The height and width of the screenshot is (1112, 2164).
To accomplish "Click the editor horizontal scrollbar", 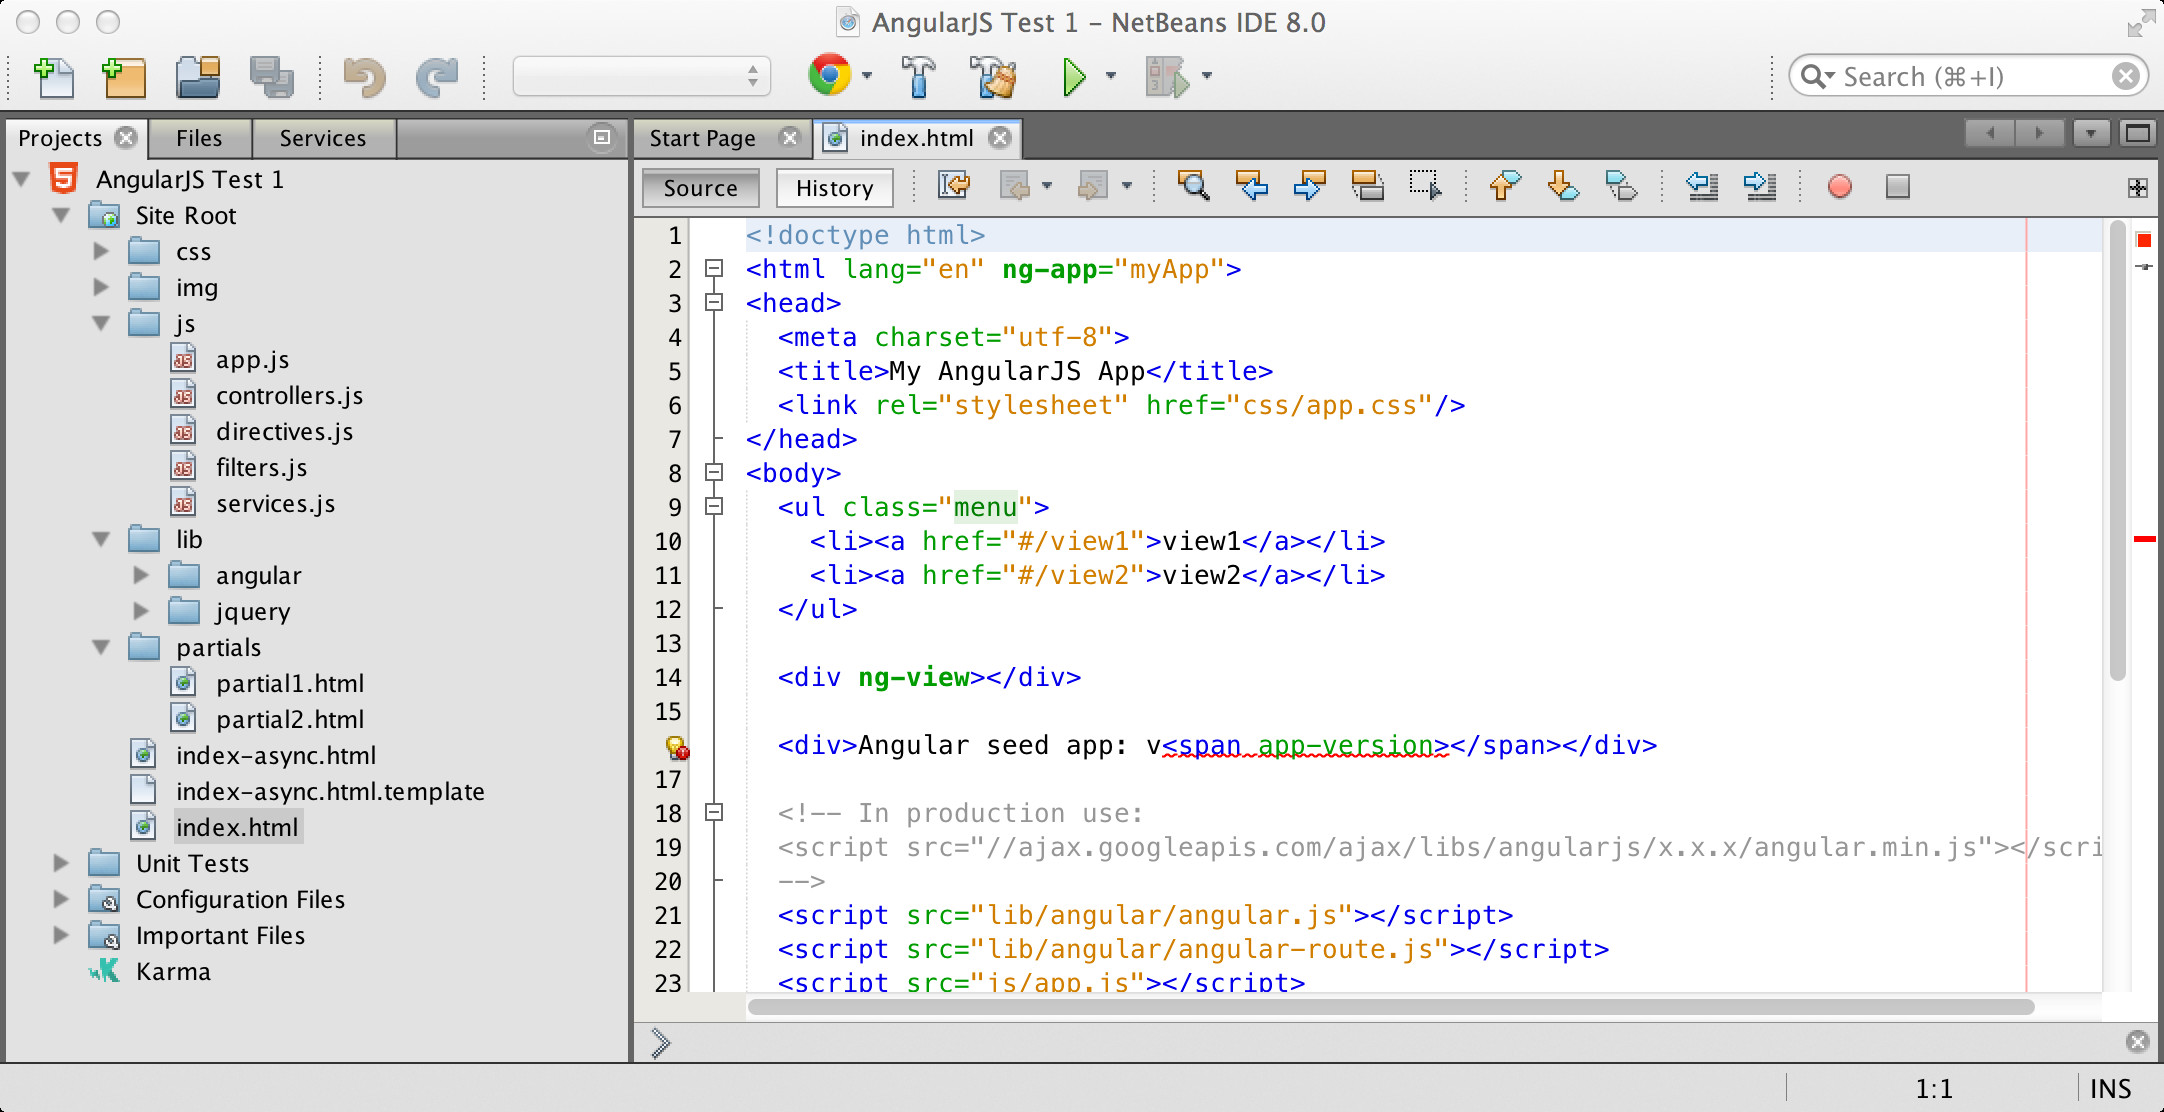I will click(x=1391, y=1007).
